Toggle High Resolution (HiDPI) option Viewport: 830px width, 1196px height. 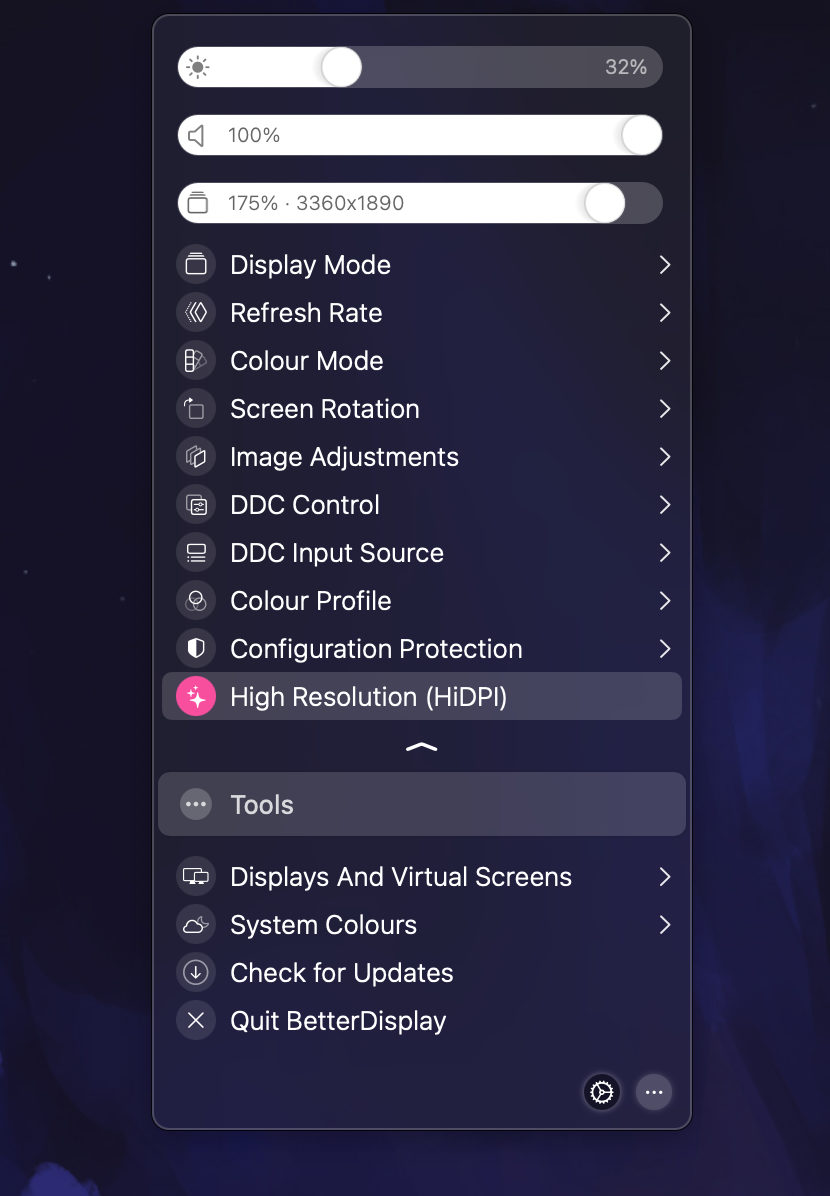tap(368, 697)
